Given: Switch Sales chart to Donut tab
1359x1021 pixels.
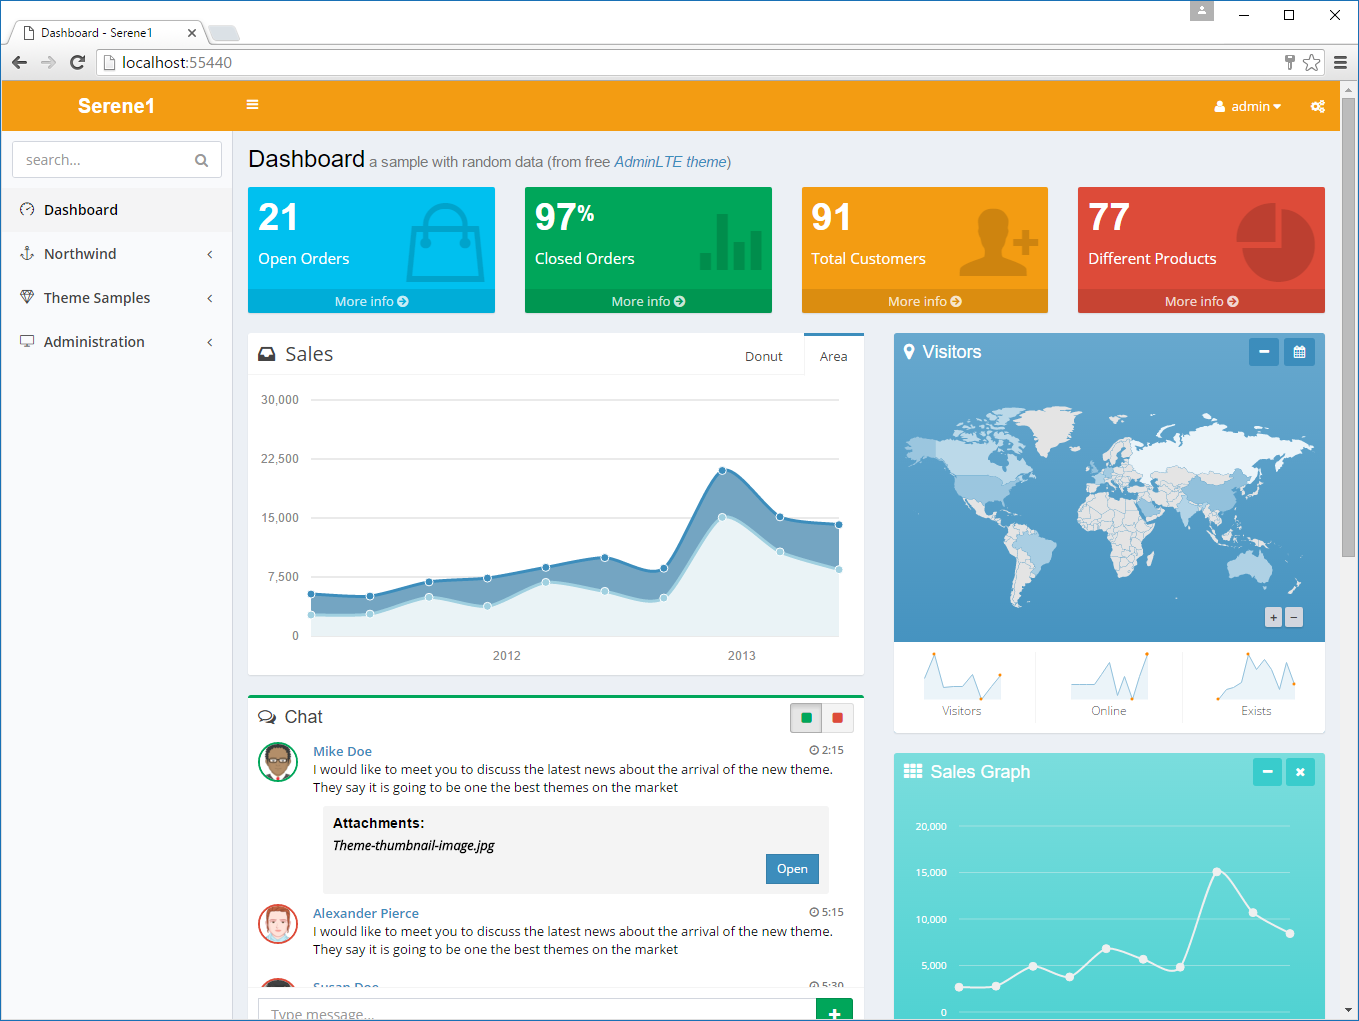Looking at the screenshot, I should click(763, 357).
